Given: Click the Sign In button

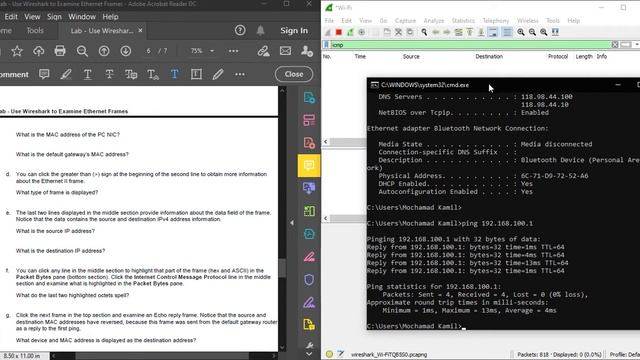Looking at the screenshot, I should (x=294, y=31).
